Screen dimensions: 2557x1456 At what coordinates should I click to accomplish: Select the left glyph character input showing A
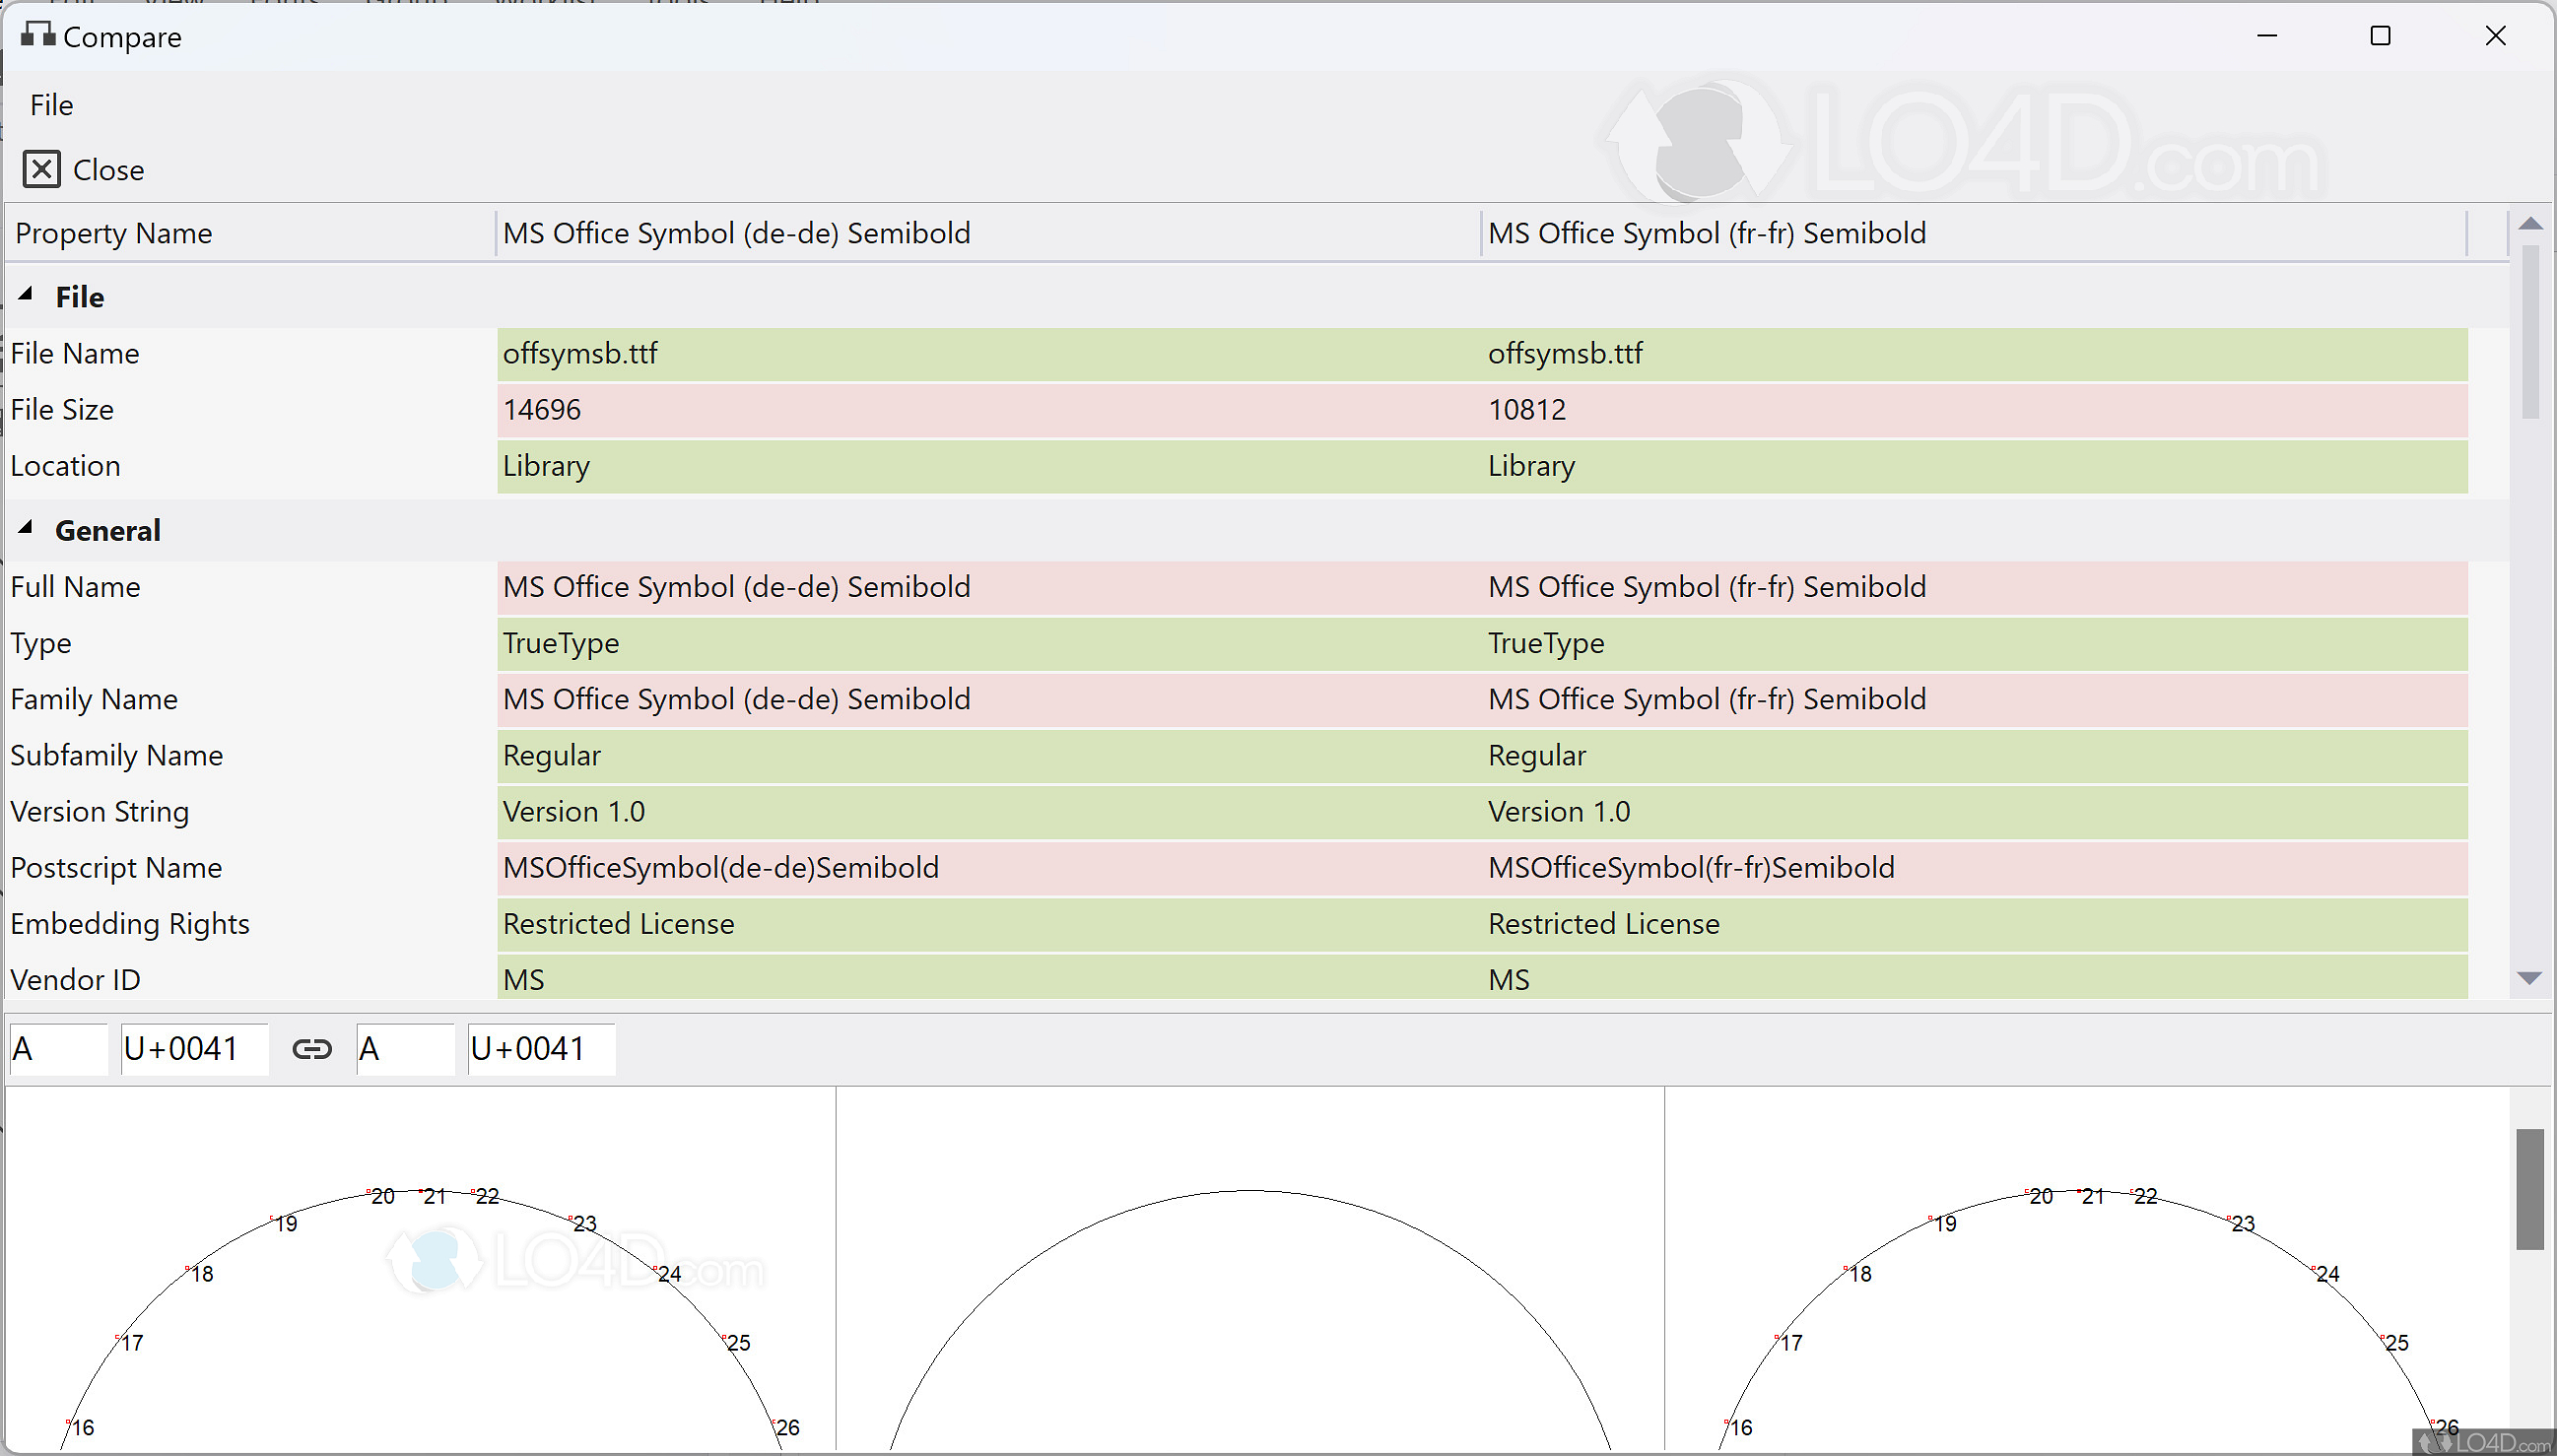point(57,1048)
